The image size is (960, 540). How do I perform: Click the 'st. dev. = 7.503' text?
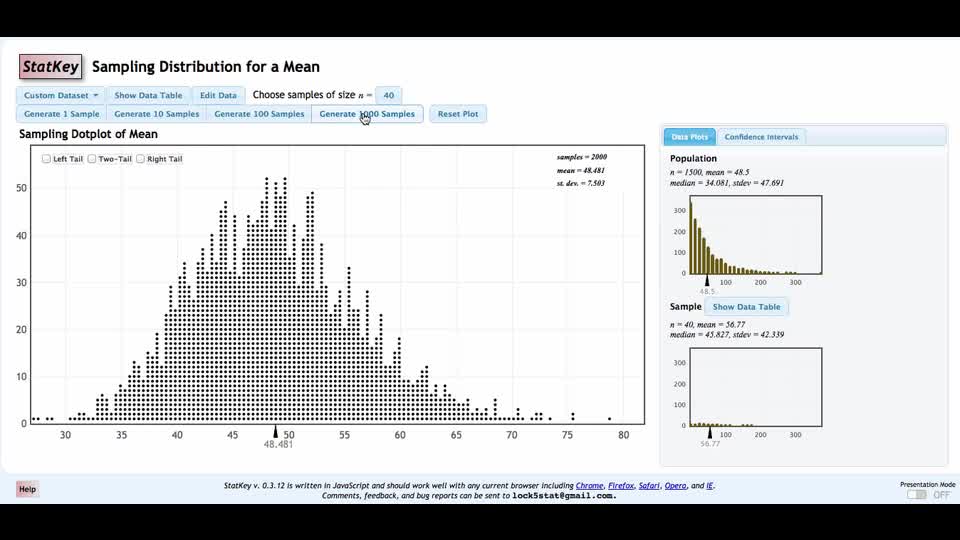[x=580, y=183]
